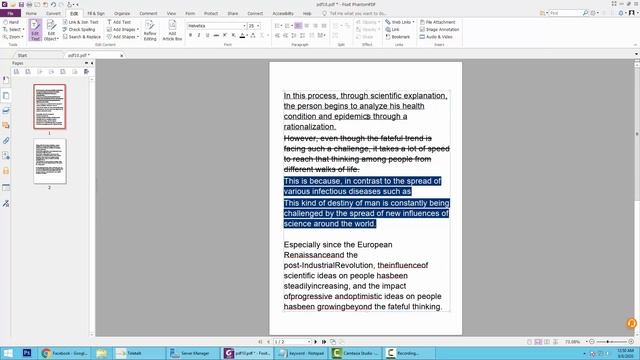Screen dimensions: 640x360
Task: Switch to the Home ribbon tab
Action: pyautogui.click(x=31, y=13)
